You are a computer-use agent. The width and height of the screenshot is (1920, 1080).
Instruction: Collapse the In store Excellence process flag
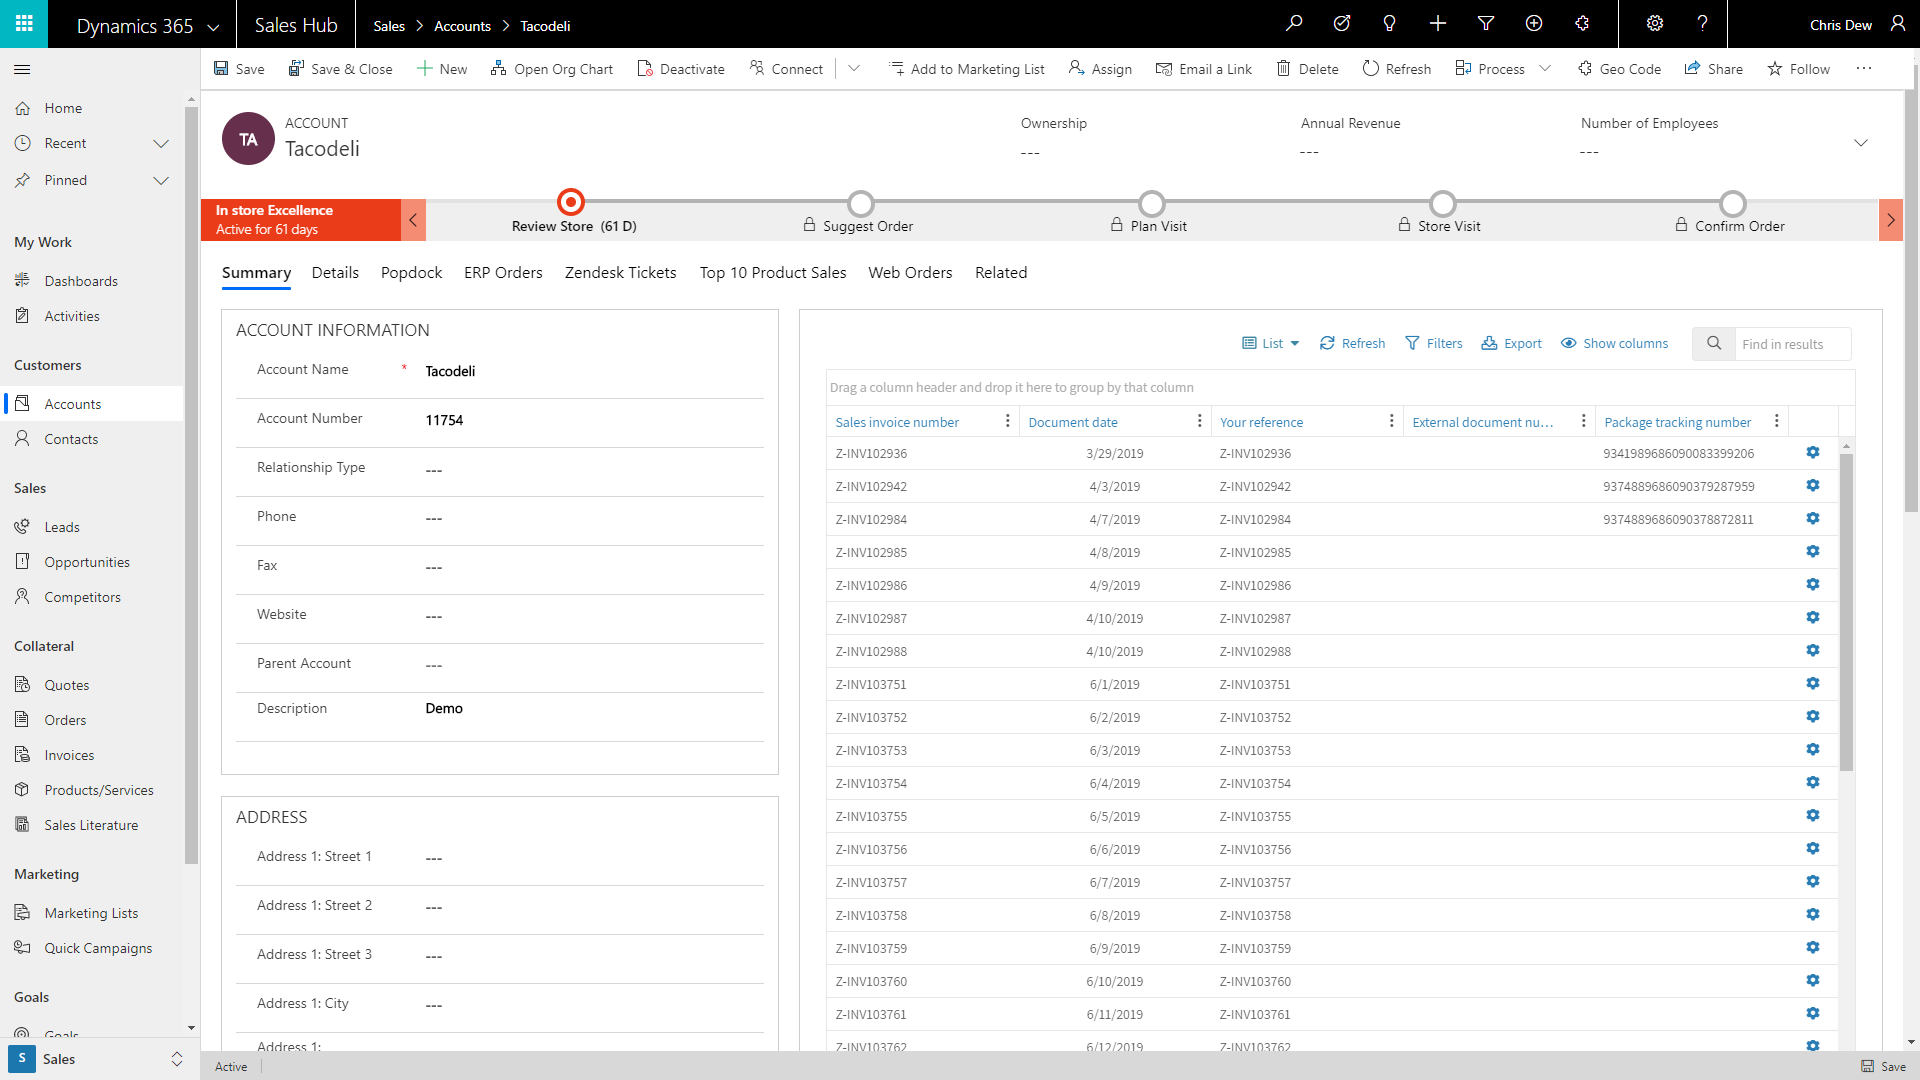coord(413,220)
